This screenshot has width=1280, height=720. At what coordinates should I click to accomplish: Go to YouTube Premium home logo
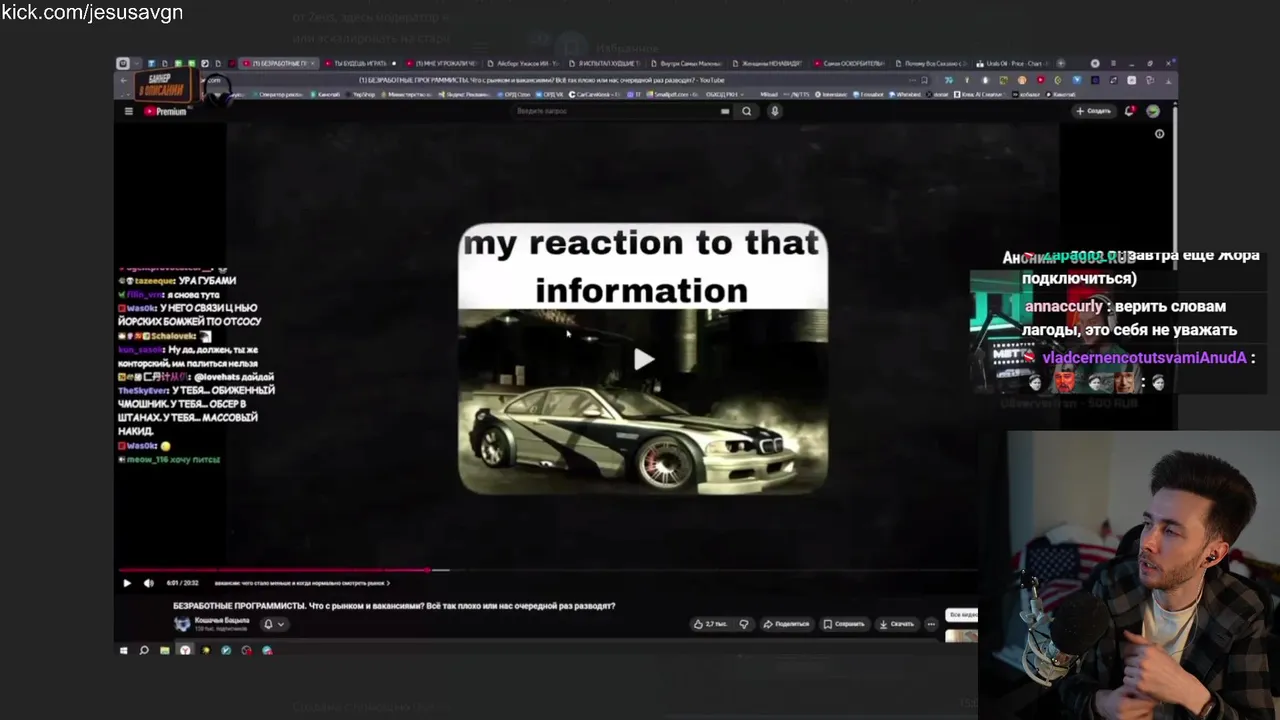tap(166, 111)
